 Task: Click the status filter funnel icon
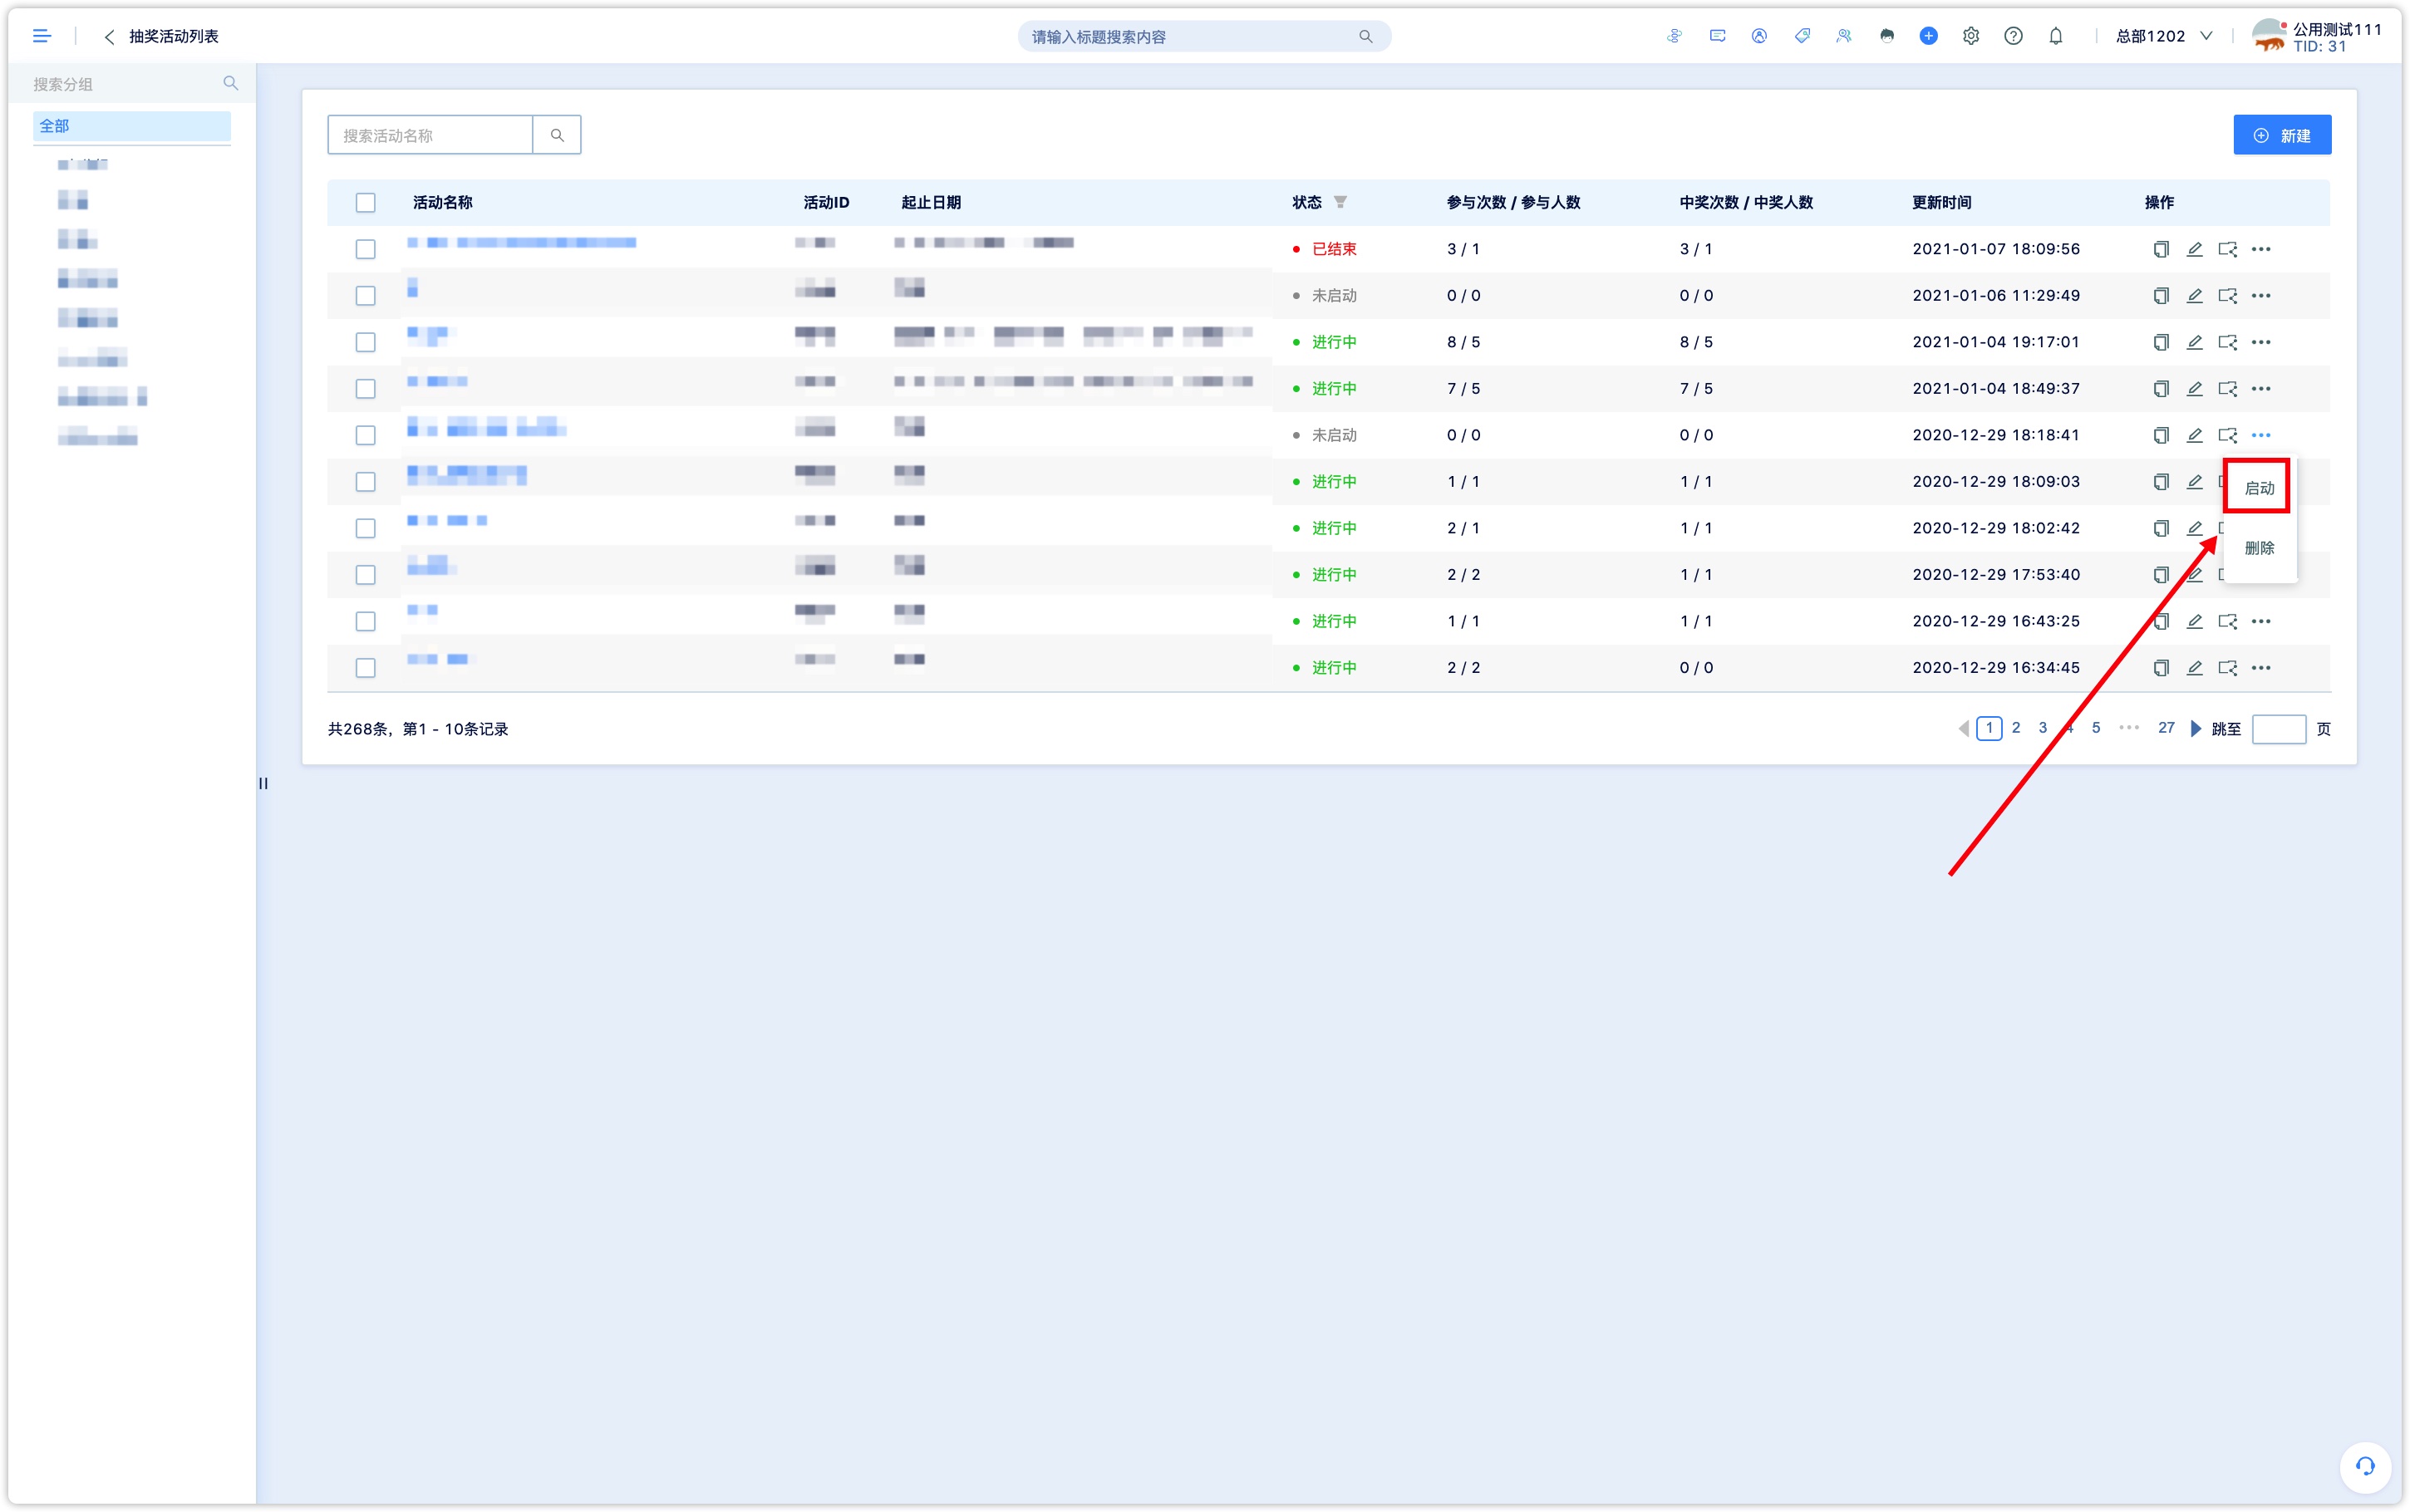coord(1340,202)
